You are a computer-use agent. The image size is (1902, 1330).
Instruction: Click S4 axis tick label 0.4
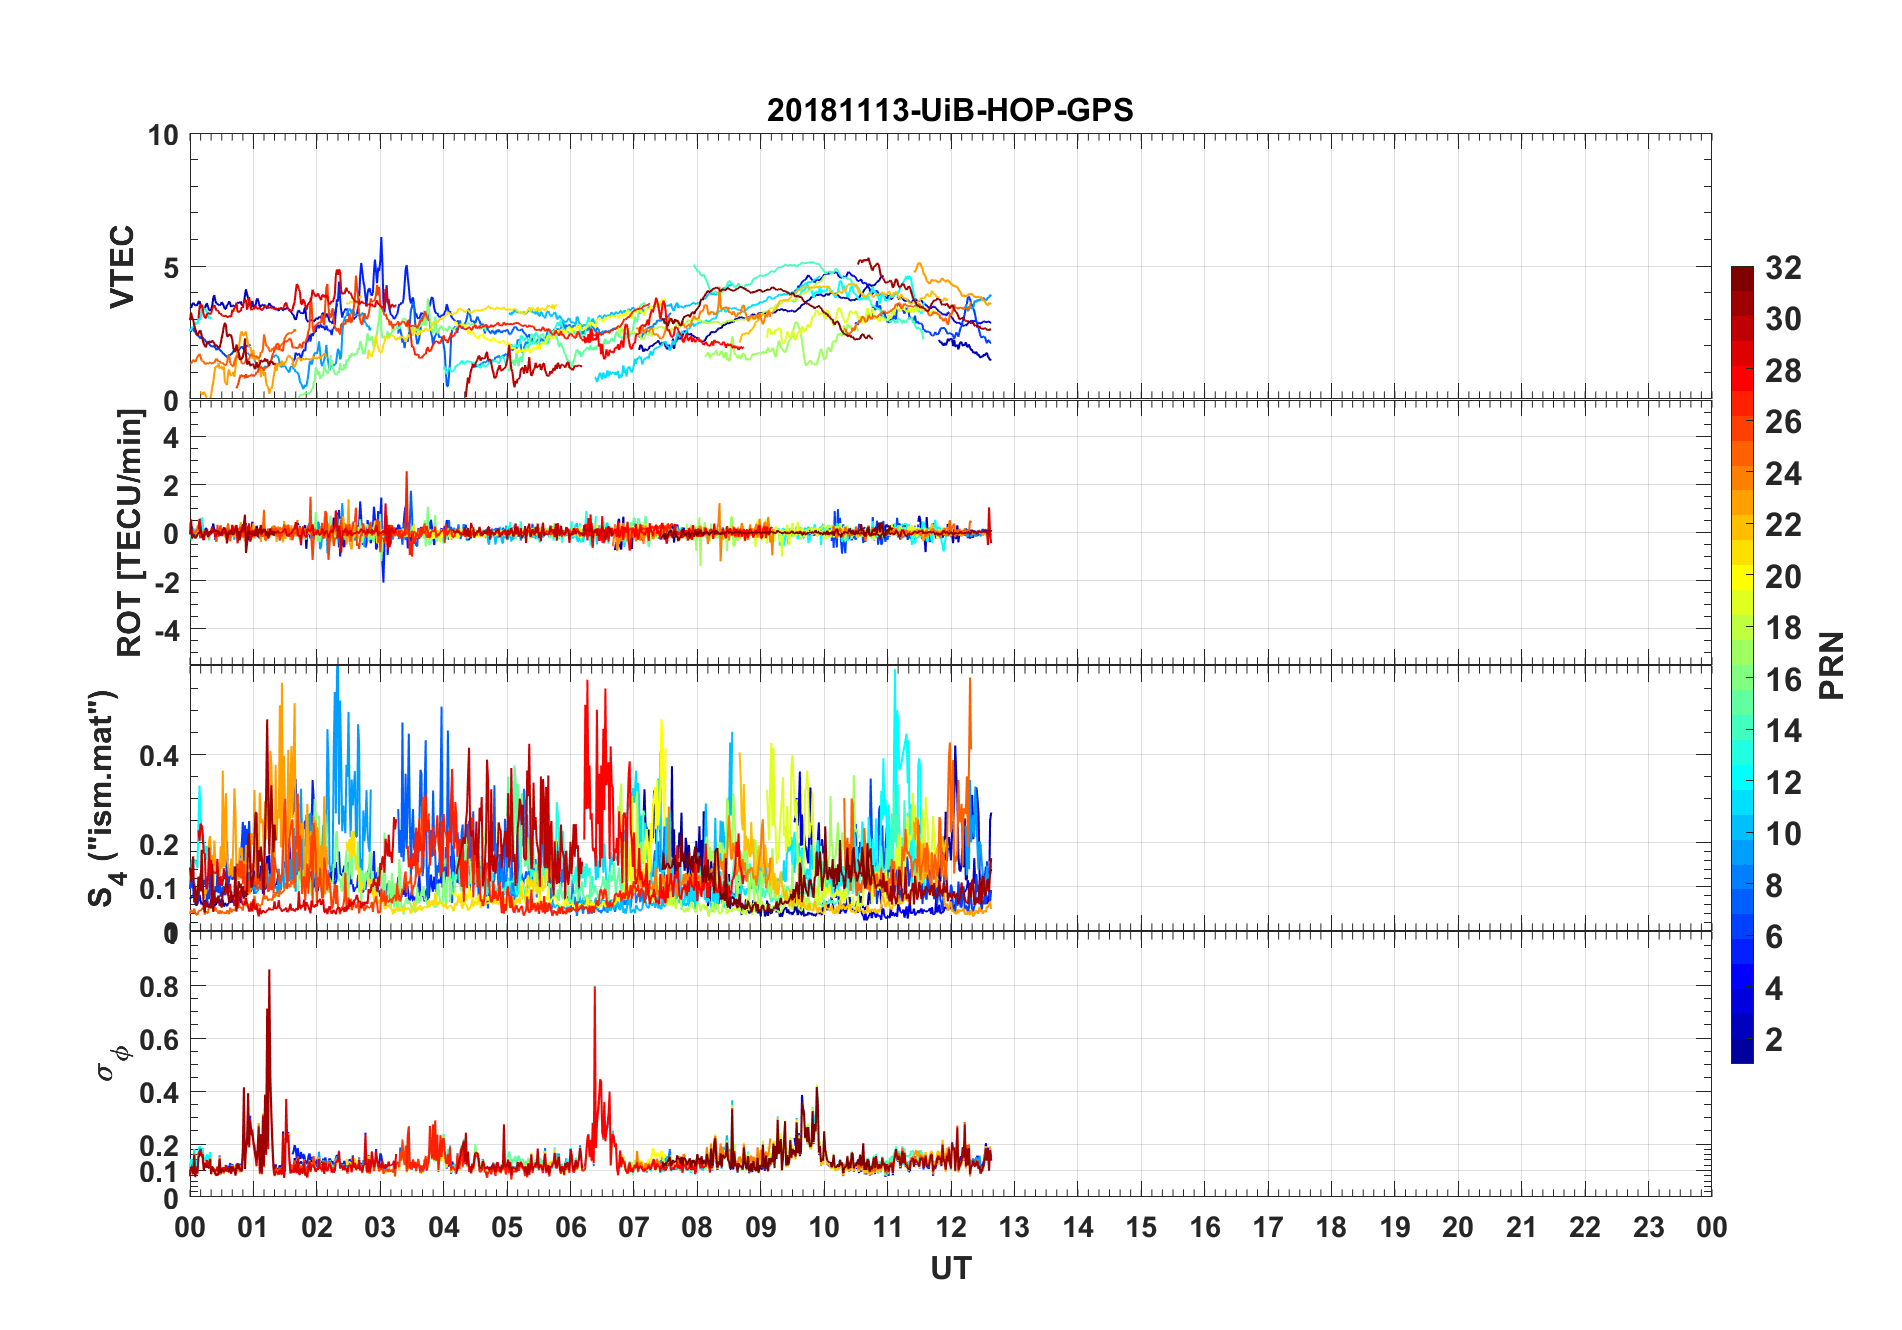[x=160, y=756]
